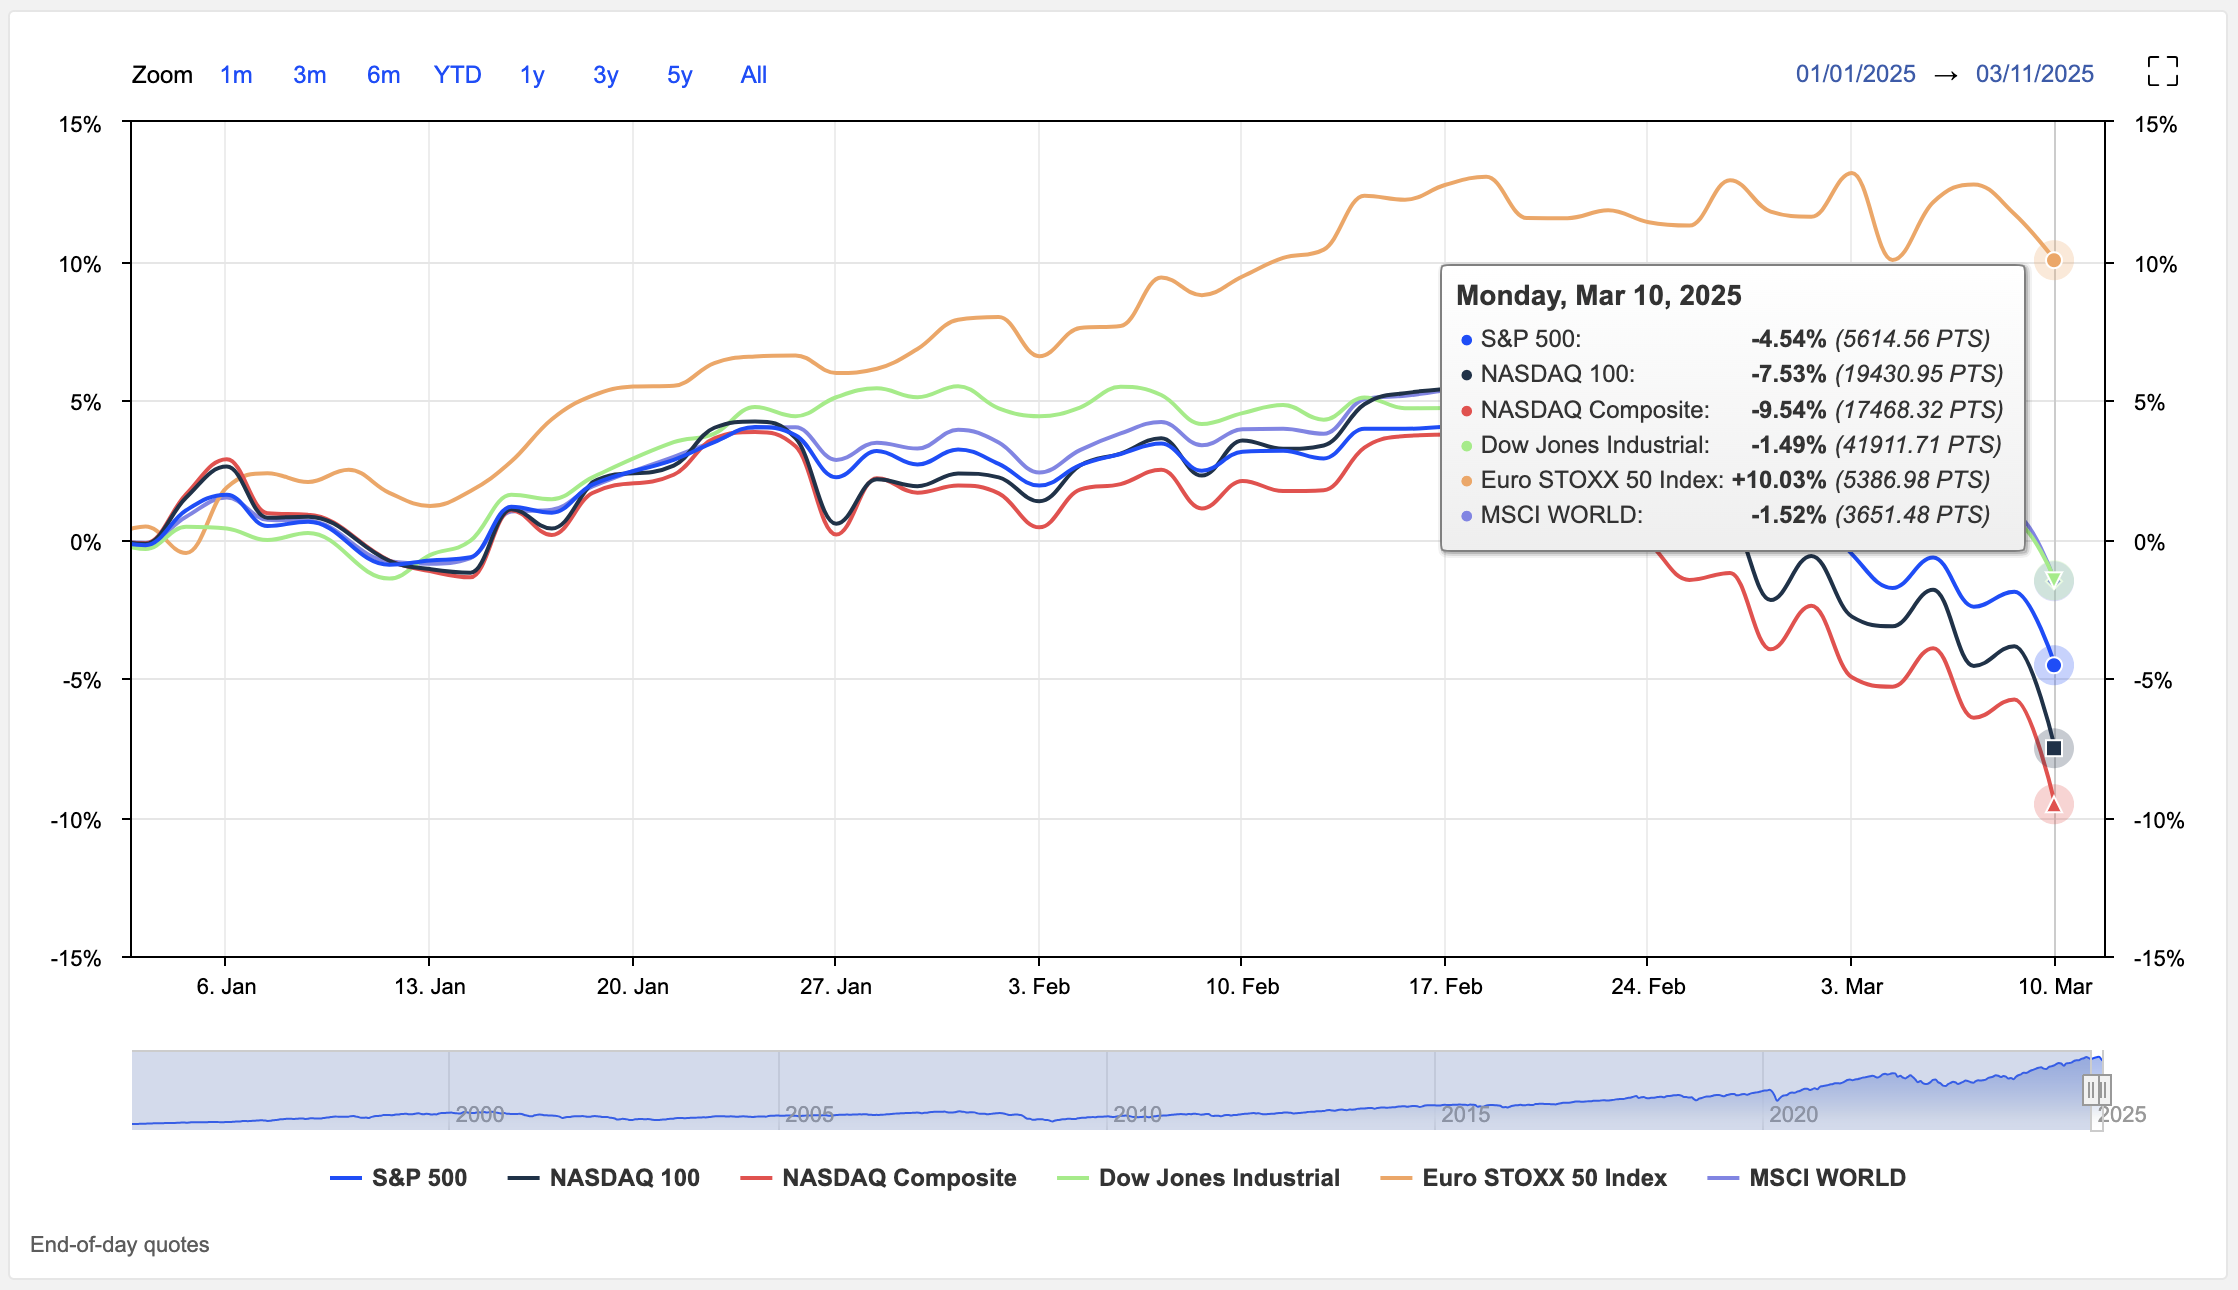Click the 2020 area in the navigator
The width and height of the screenshot is (2238, 1290).
(1793, 1113)
